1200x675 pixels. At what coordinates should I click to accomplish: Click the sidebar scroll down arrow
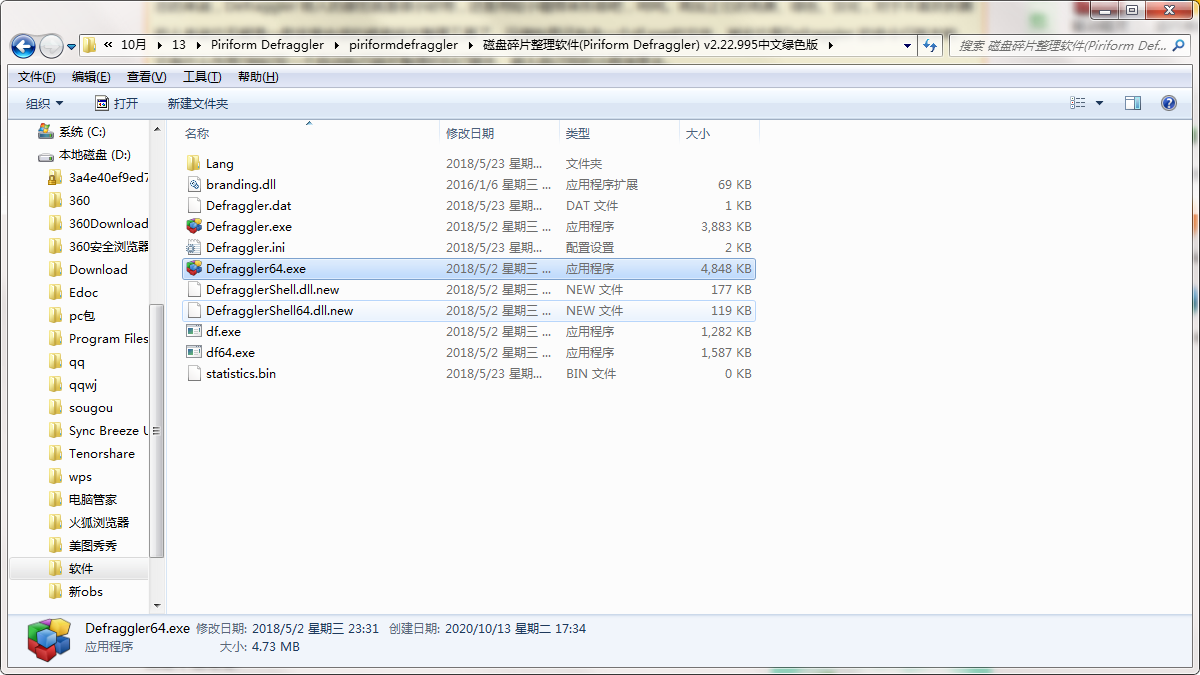156,605
